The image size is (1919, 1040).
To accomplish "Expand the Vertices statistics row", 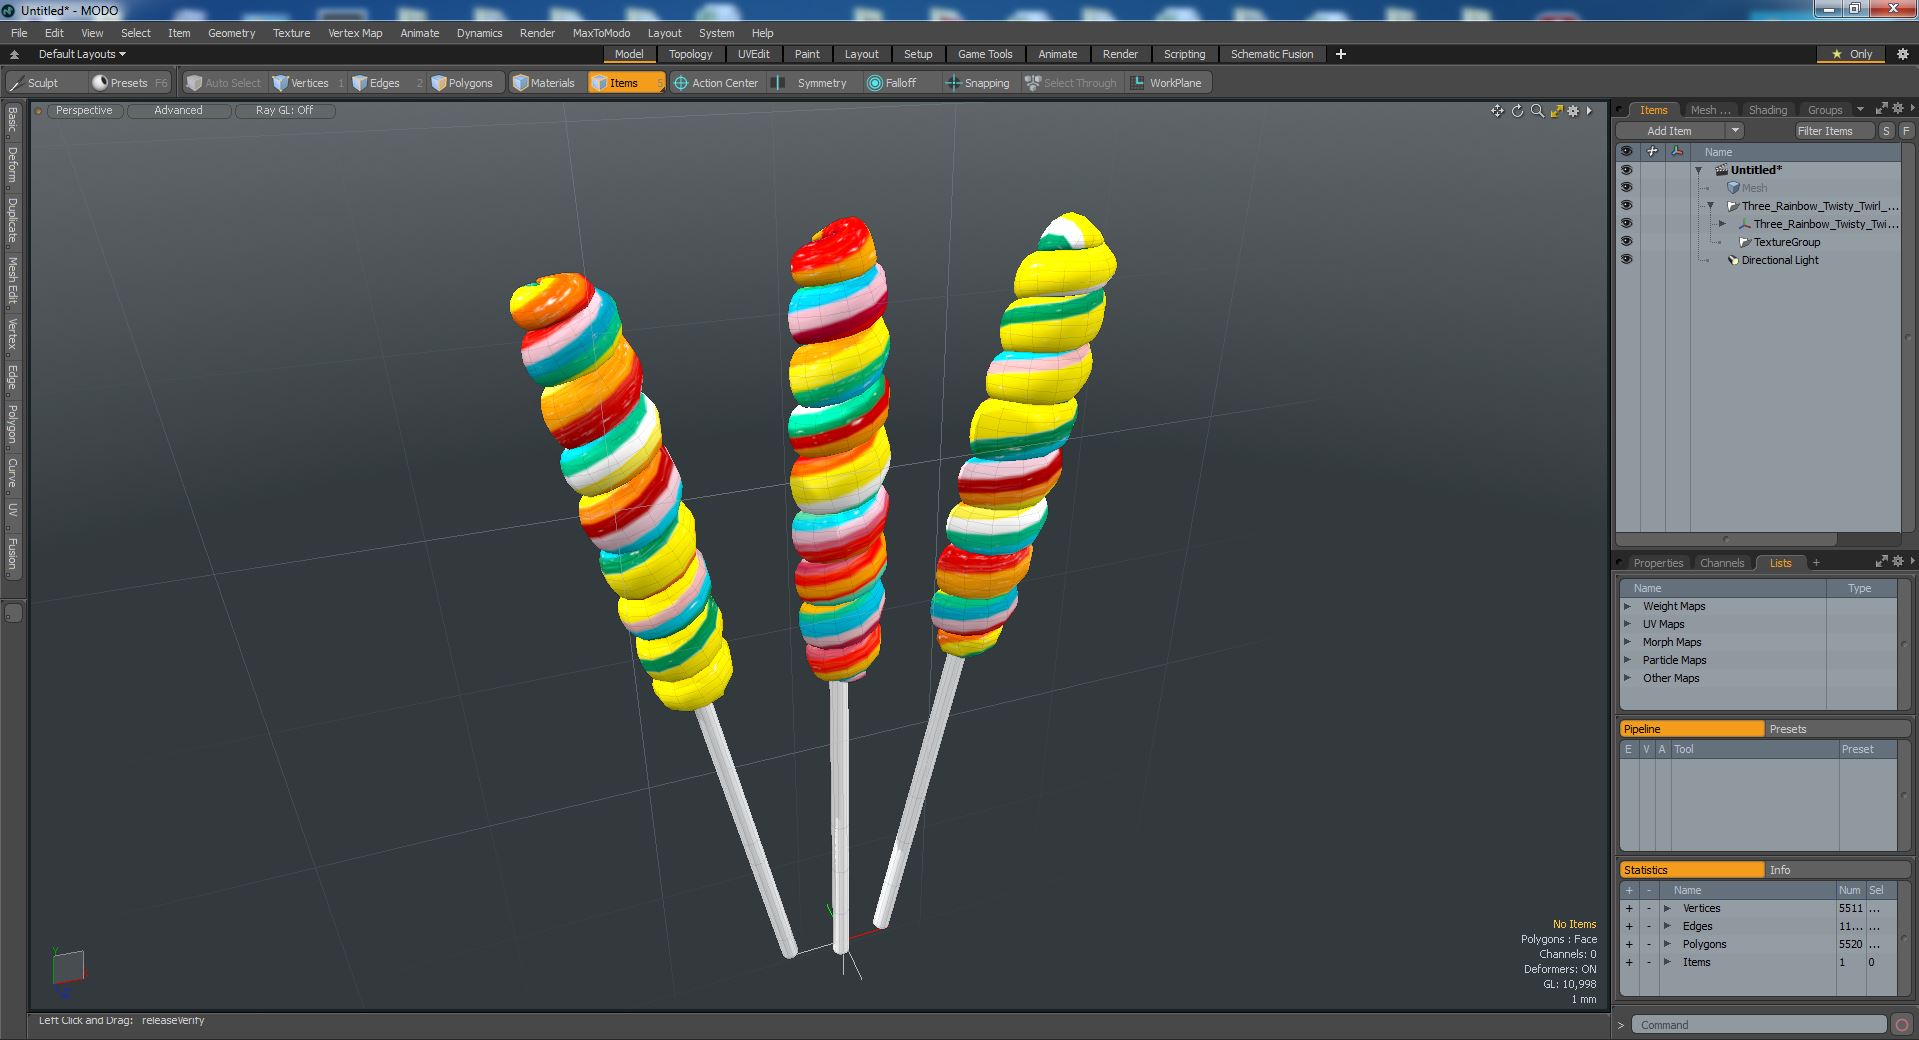I will pyautogui.click(x=1667, y=908).
